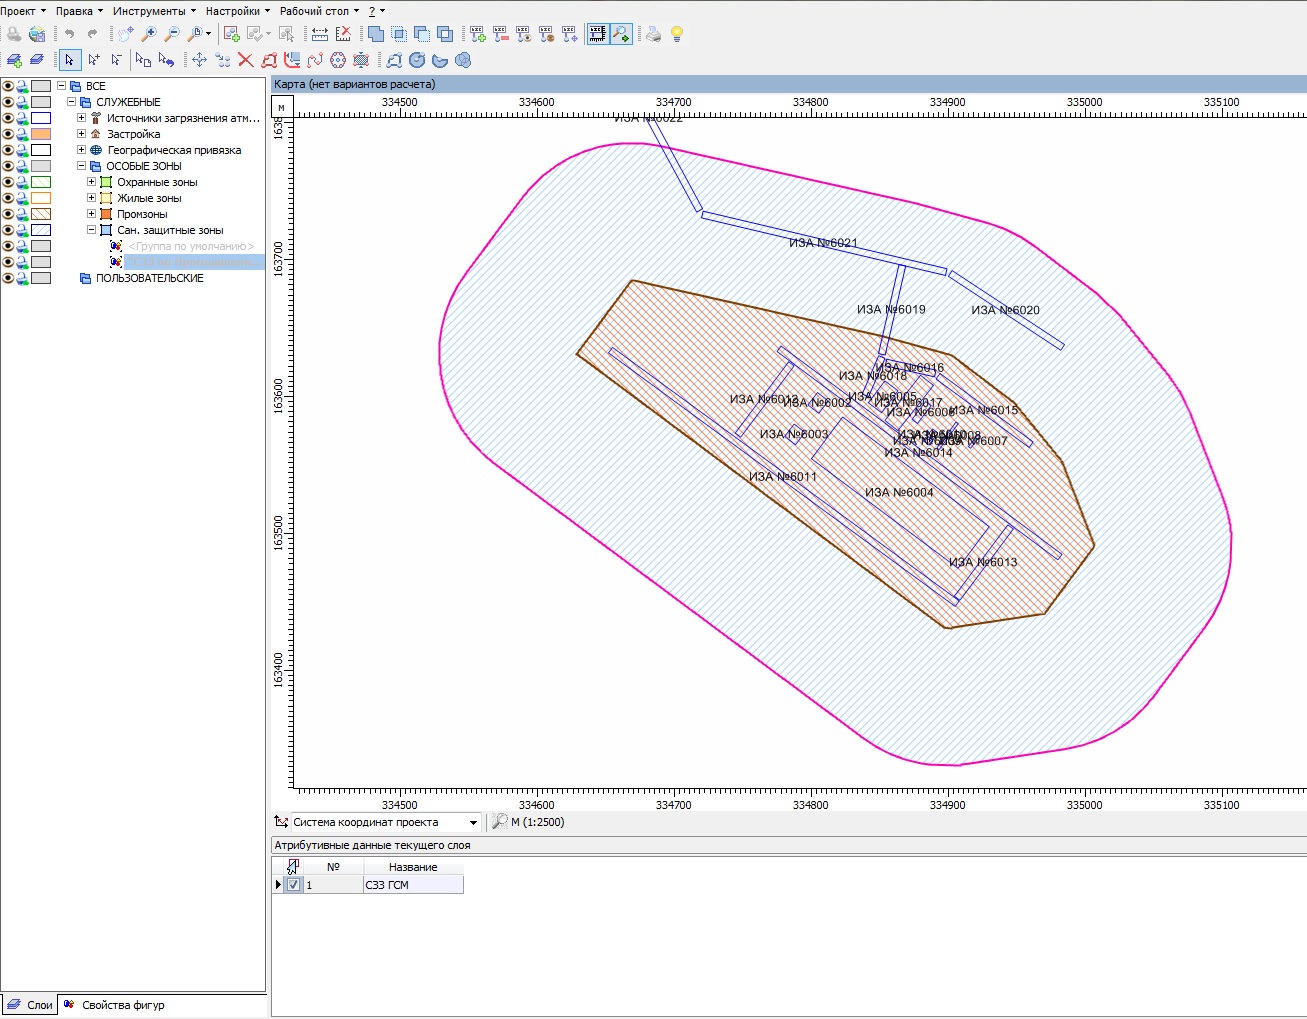The width and height of the screenshot is (1307, 1019).
Task: Uncheck the checkbox for row СЗЗ ГСМ
Action: pos(293,885)
